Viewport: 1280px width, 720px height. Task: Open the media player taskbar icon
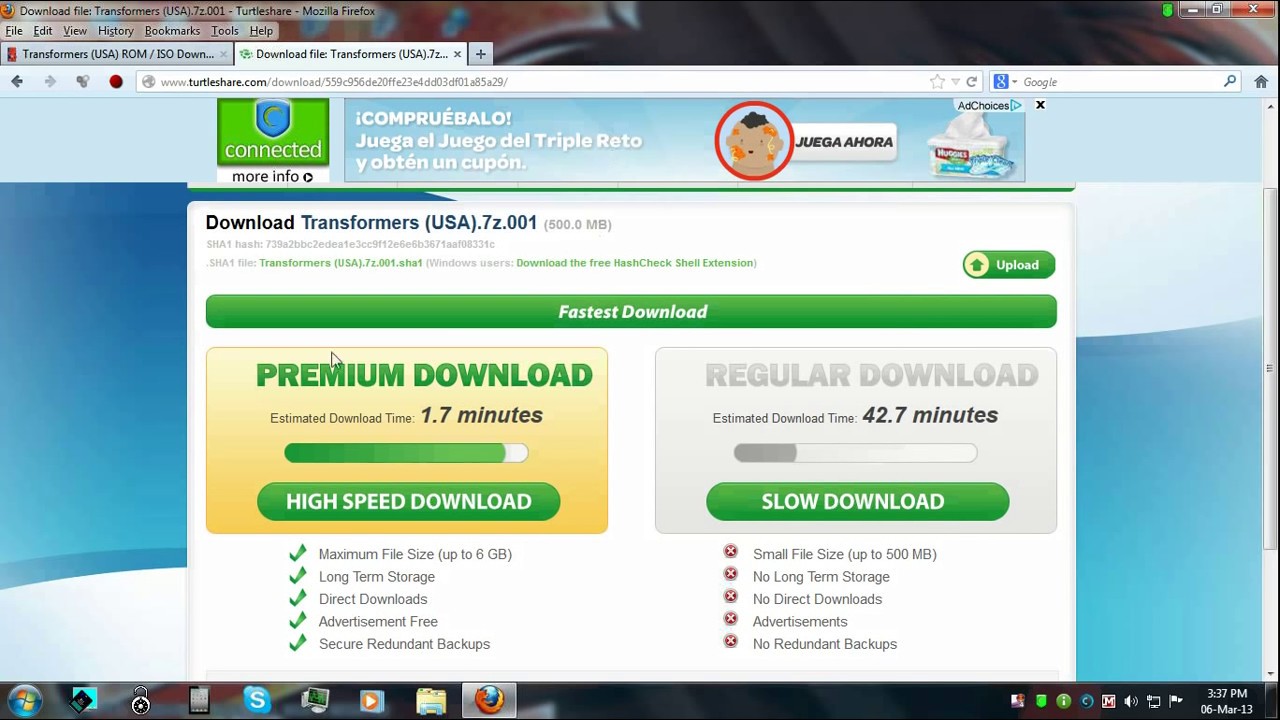372,701
